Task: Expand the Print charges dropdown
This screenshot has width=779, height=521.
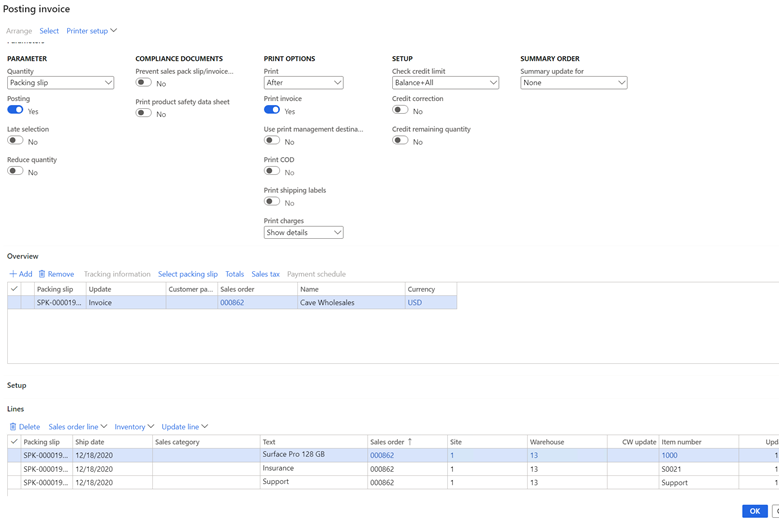Action: pyautogui.click(x=303, y=233)
